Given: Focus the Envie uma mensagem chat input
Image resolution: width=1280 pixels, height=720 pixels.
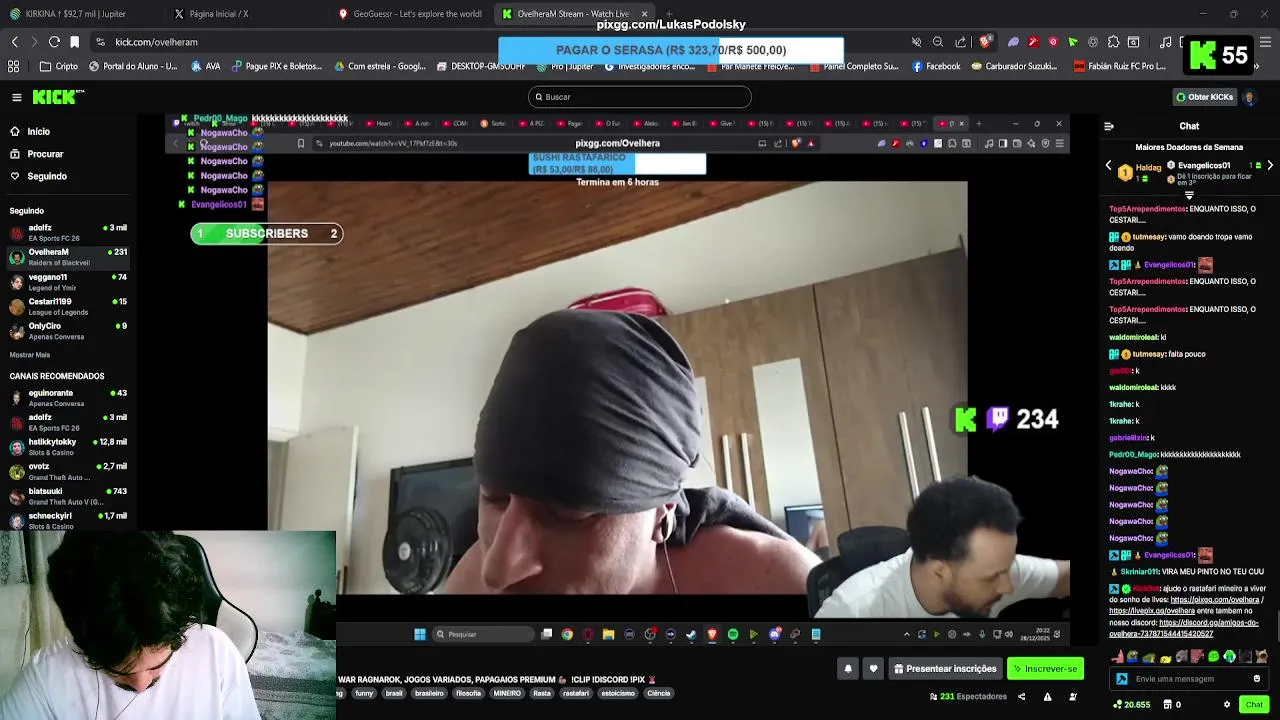Looking at the screenshot, I should pos(1190,679).
